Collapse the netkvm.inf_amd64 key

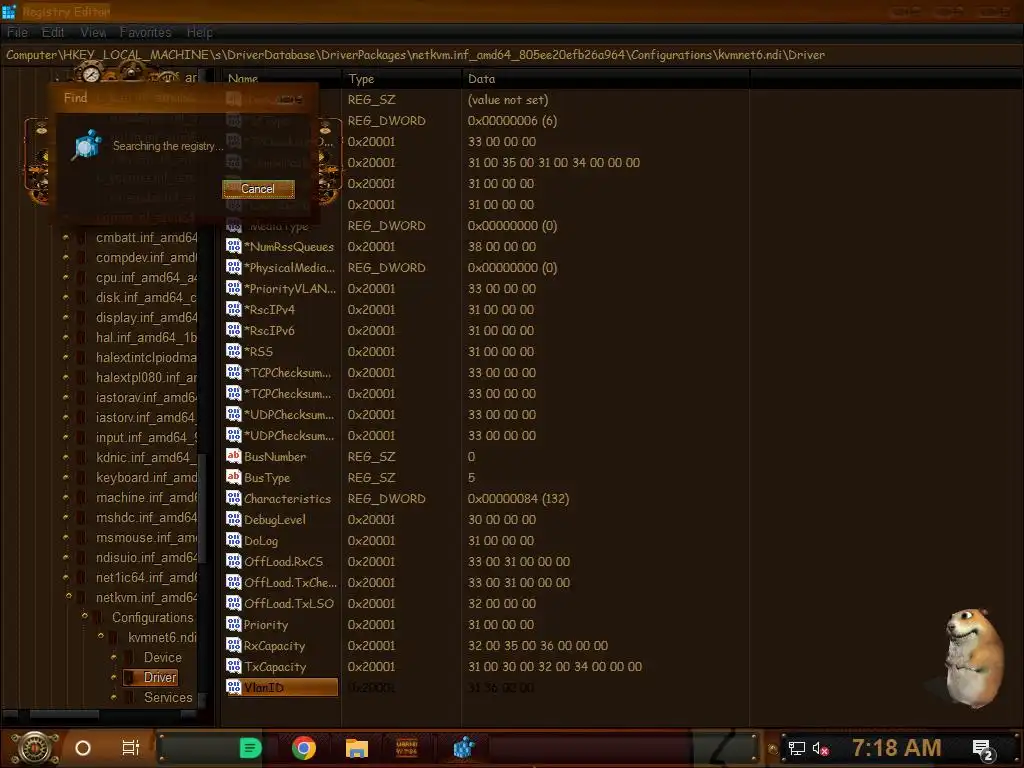tap(69, 596)
